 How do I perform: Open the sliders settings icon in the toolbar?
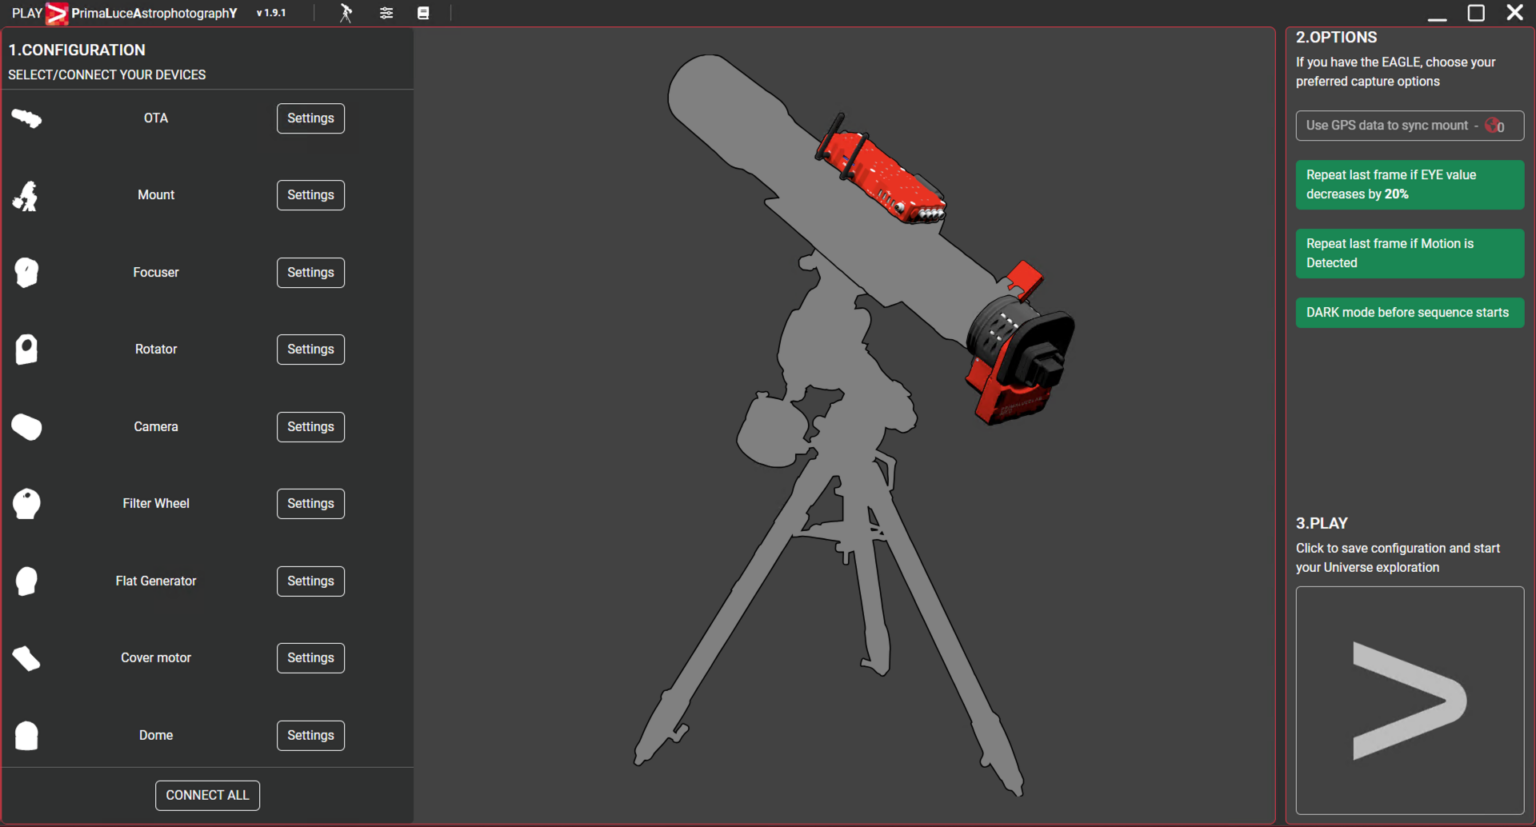click(386, 13)
